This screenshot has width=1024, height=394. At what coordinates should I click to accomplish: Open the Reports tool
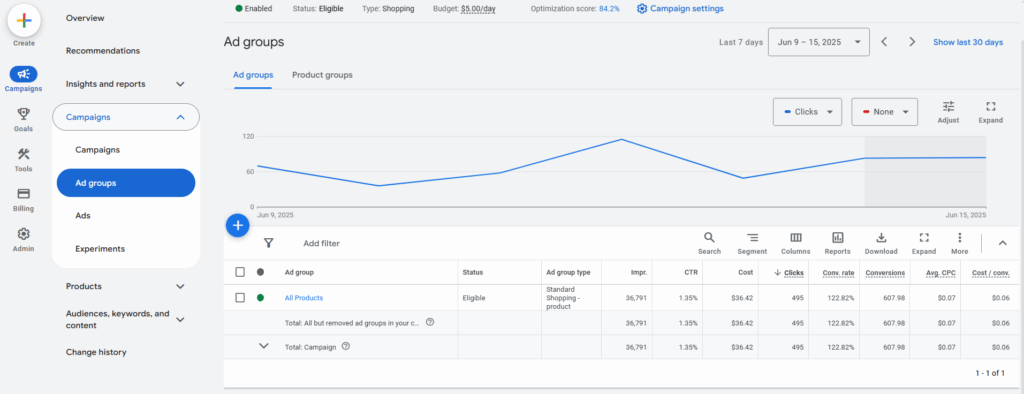(837, 243)
